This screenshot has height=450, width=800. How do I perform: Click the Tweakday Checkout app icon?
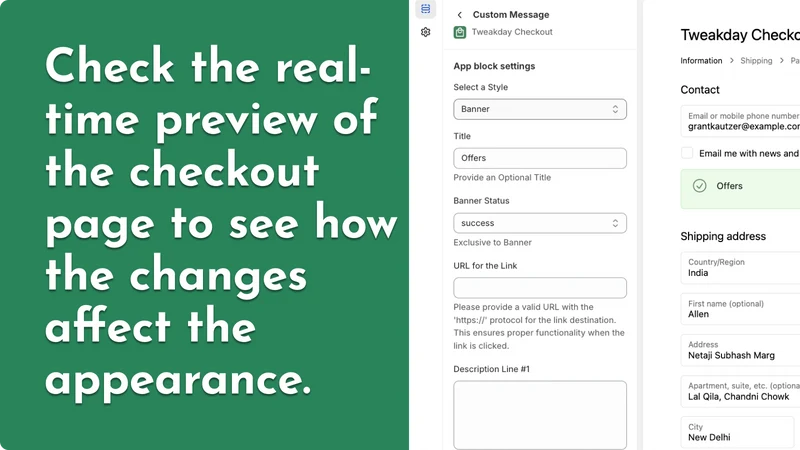(460, 32)
